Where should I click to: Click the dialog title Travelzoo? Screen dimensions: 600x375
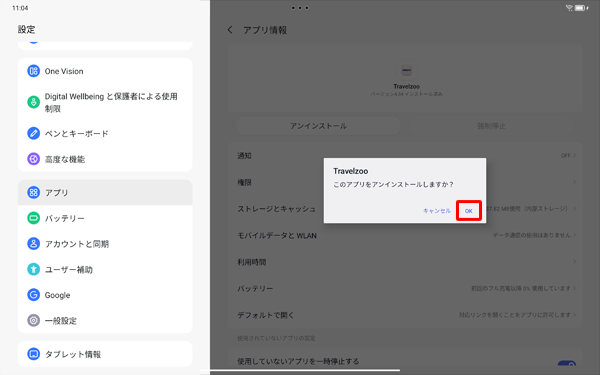click(351, 171)
